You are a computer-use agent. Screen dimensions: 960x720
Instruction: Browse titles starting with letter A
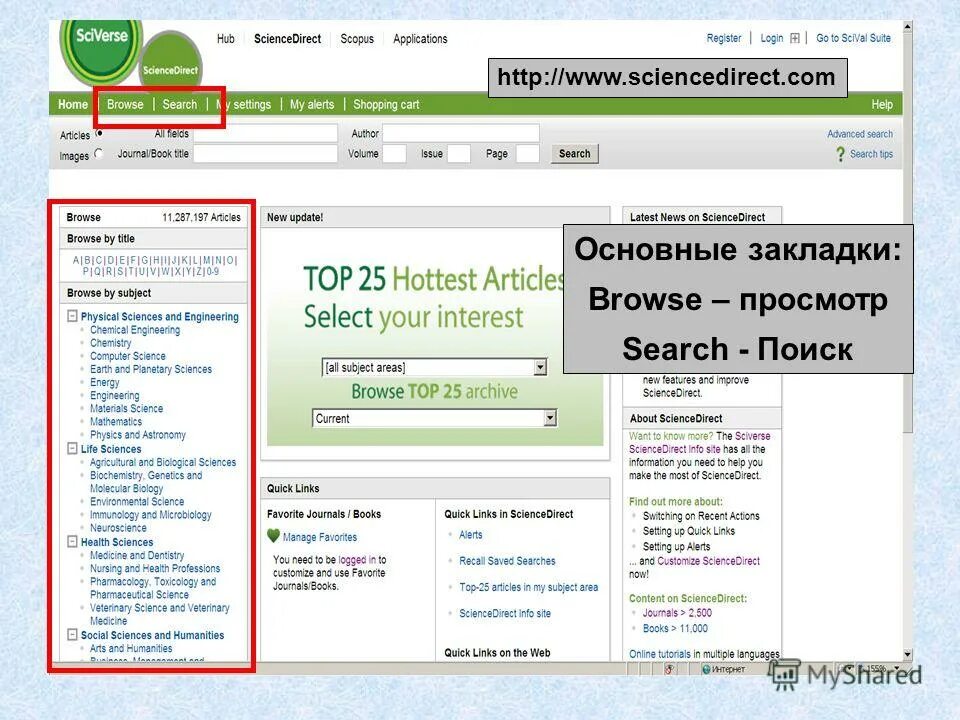click(x=76, y=260)
